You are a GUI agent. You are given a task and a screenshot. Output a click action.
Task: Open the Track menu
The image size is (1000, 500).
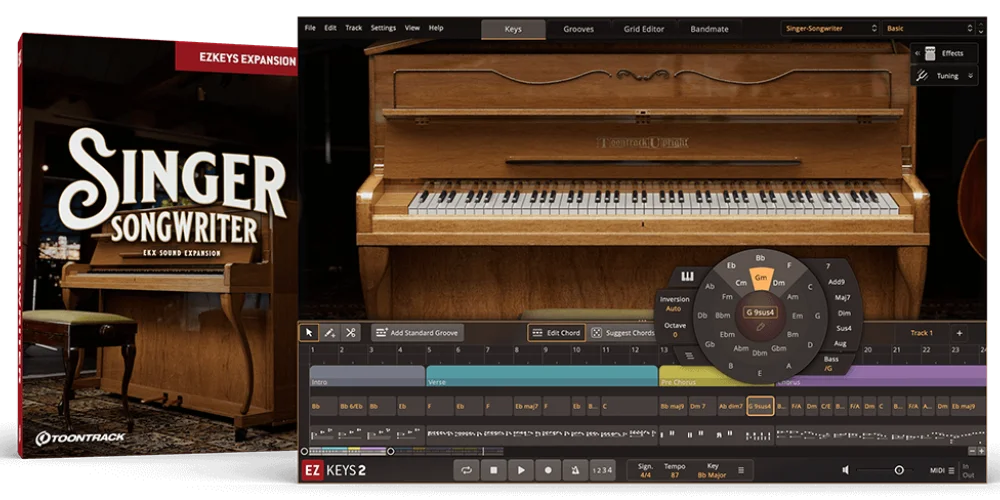(x=353, y=28)
